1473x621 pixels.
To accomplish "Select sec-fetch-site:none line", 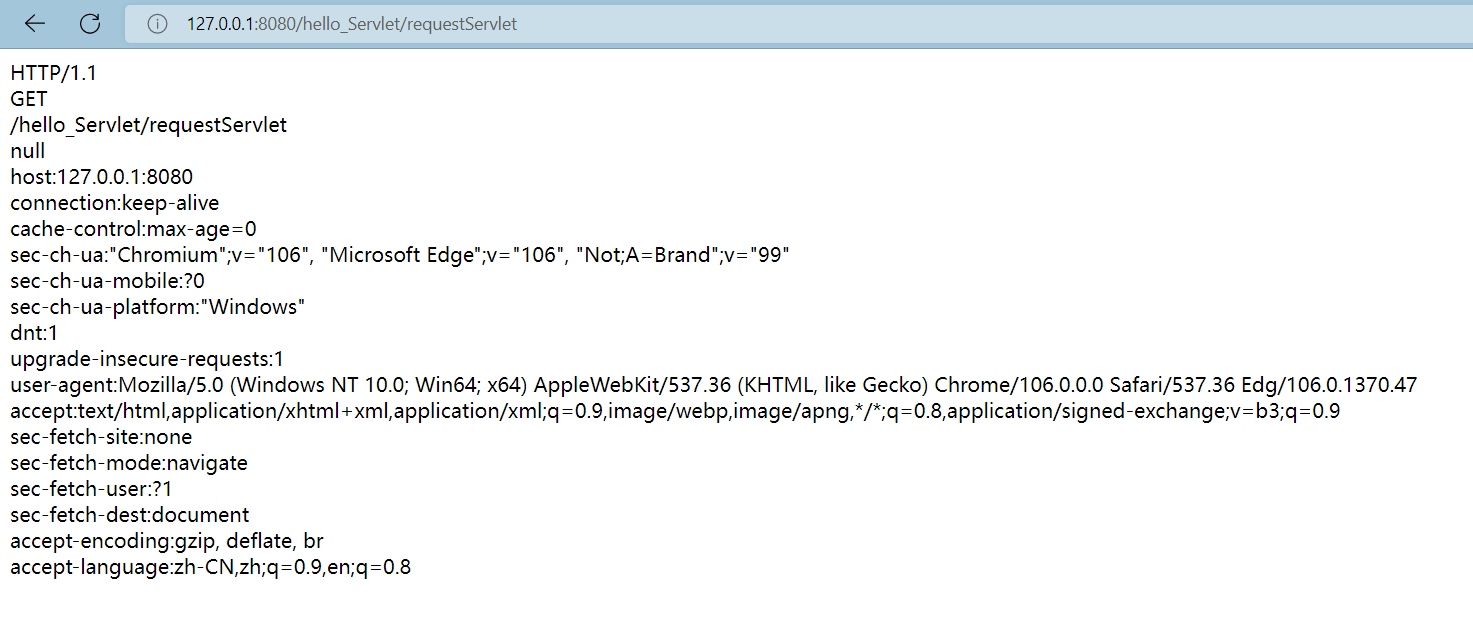I will (x=101, y=437).
